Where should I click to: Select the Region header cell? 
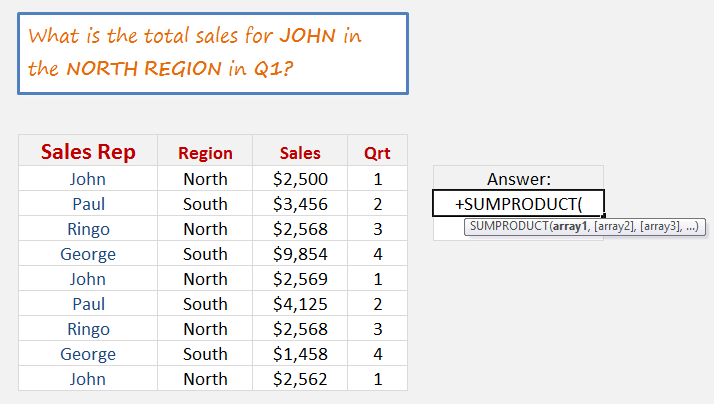[205, 151]
